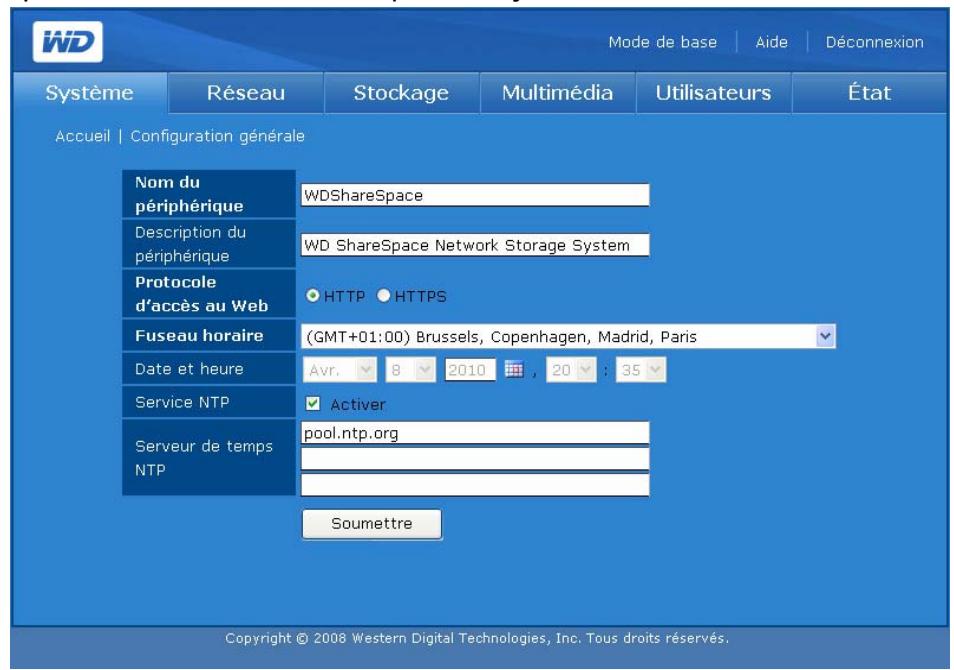Click the Serveur de temps NTP label
This screenshot has height=670, width=954.
[204, 458]
